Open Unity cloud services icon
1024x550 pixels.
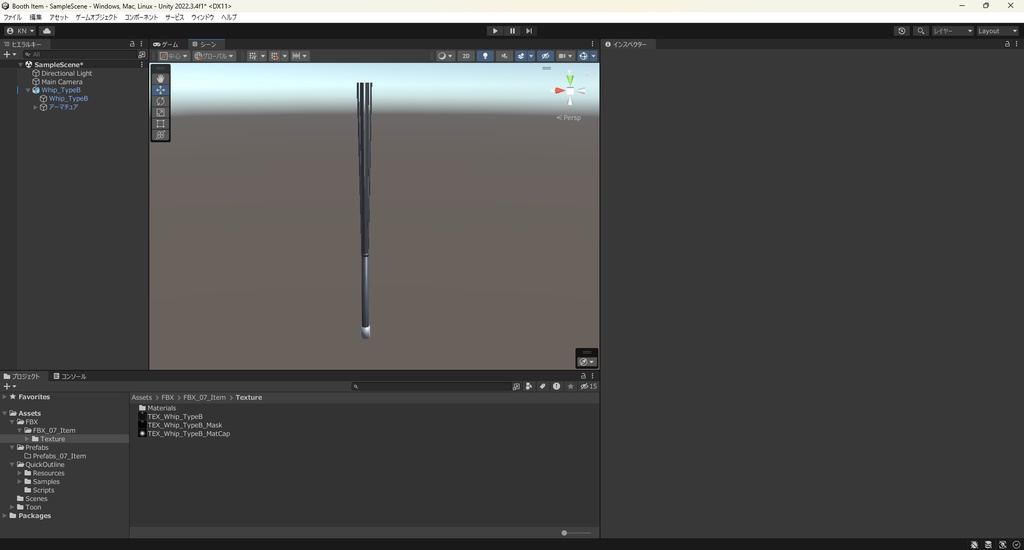point(47,31)
